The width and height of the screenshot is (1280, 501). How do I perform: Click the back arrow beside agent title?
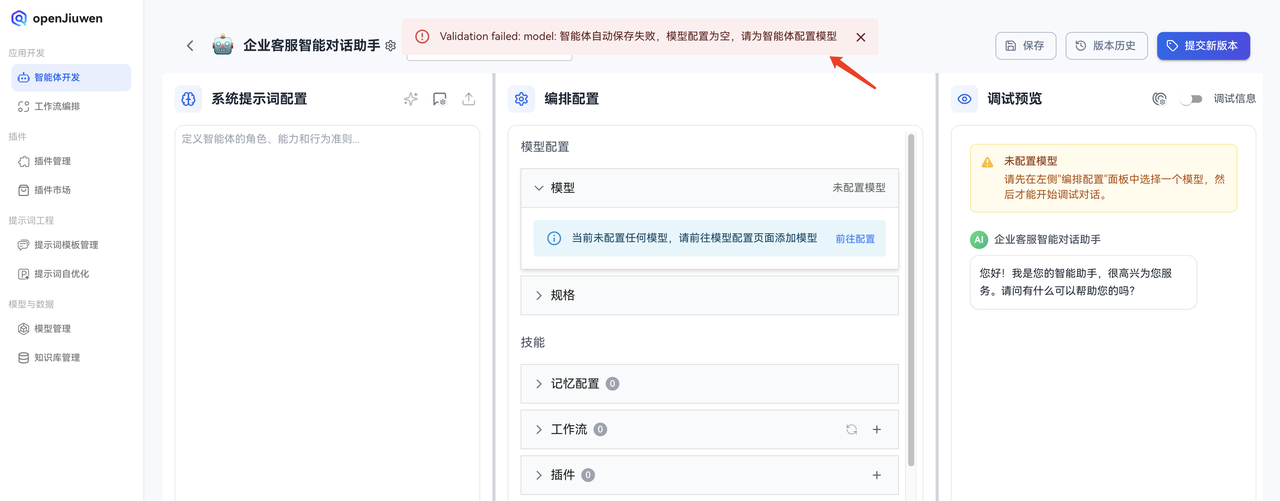point(190,45)
